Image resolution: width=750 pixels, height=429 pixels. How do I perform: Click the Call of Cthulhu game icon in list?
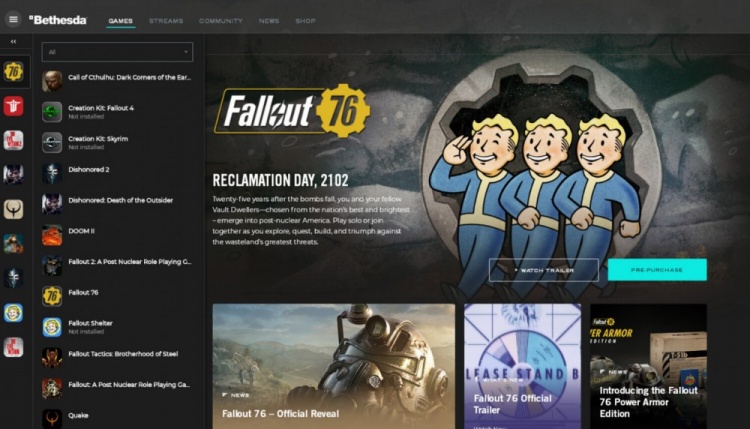pos(52,81)
